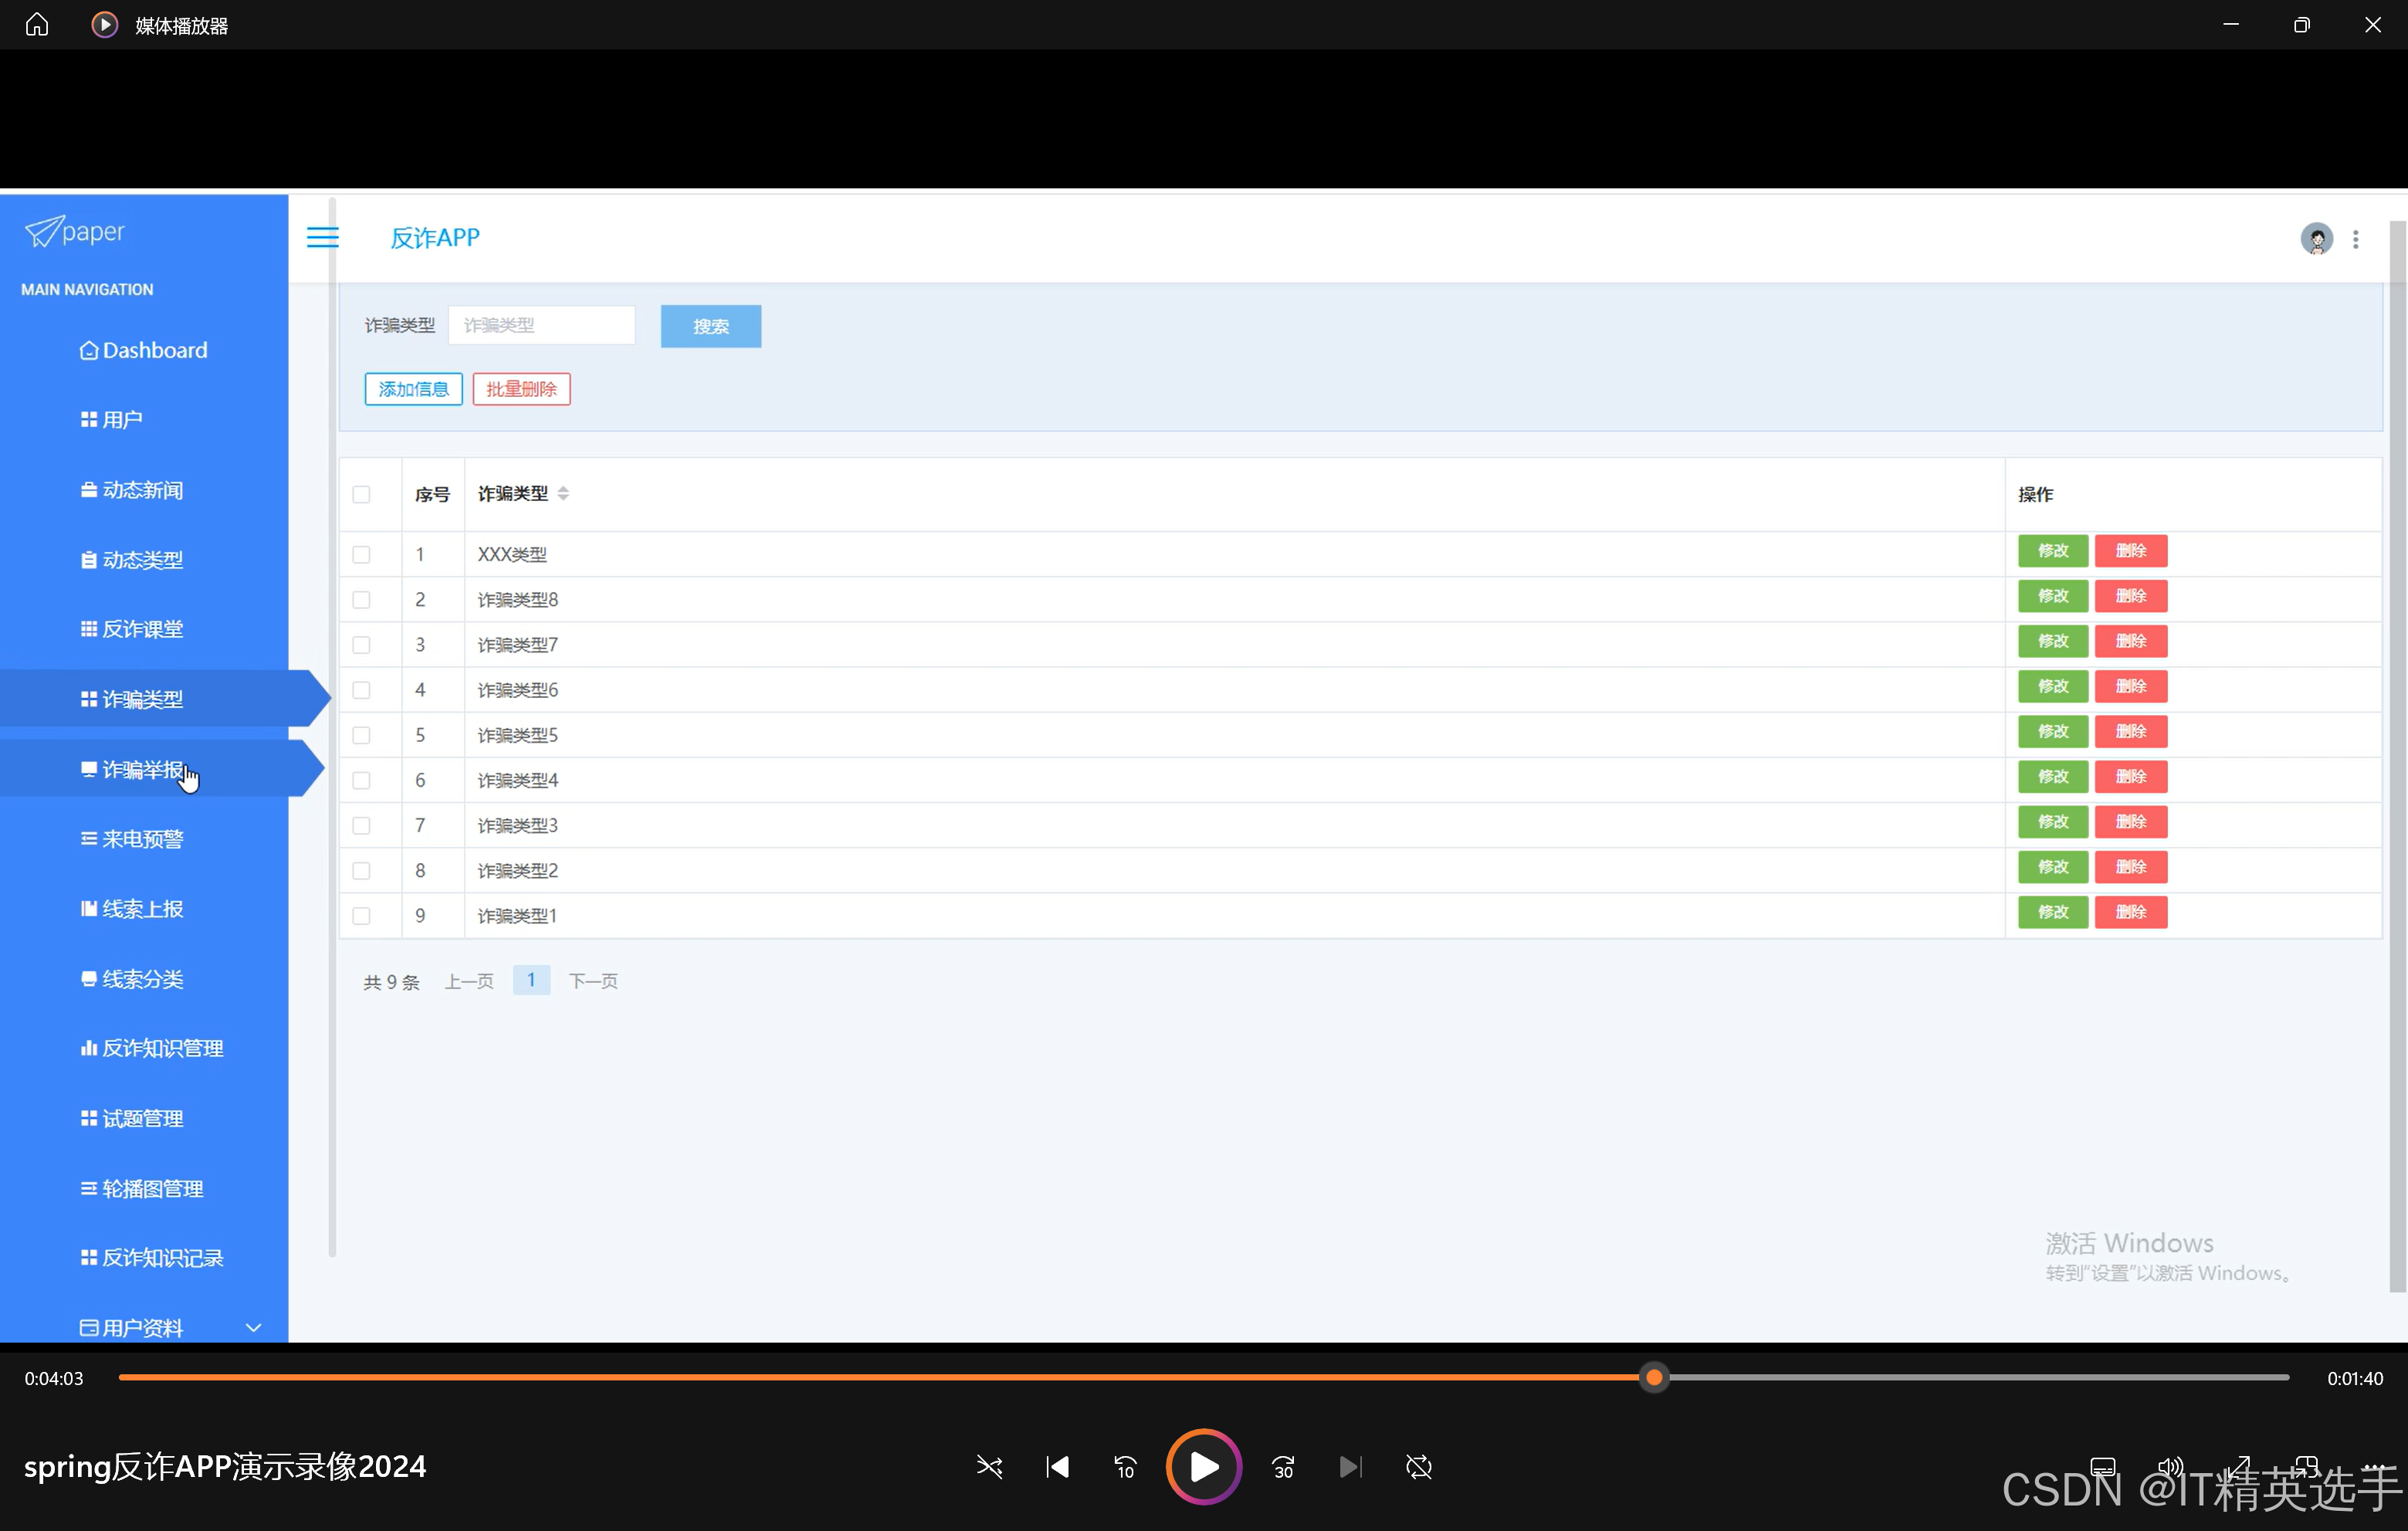Viewport: 2408px width, 1531px height.
Task: Click the video progress slider handle
Action: click(1654, 1378)
